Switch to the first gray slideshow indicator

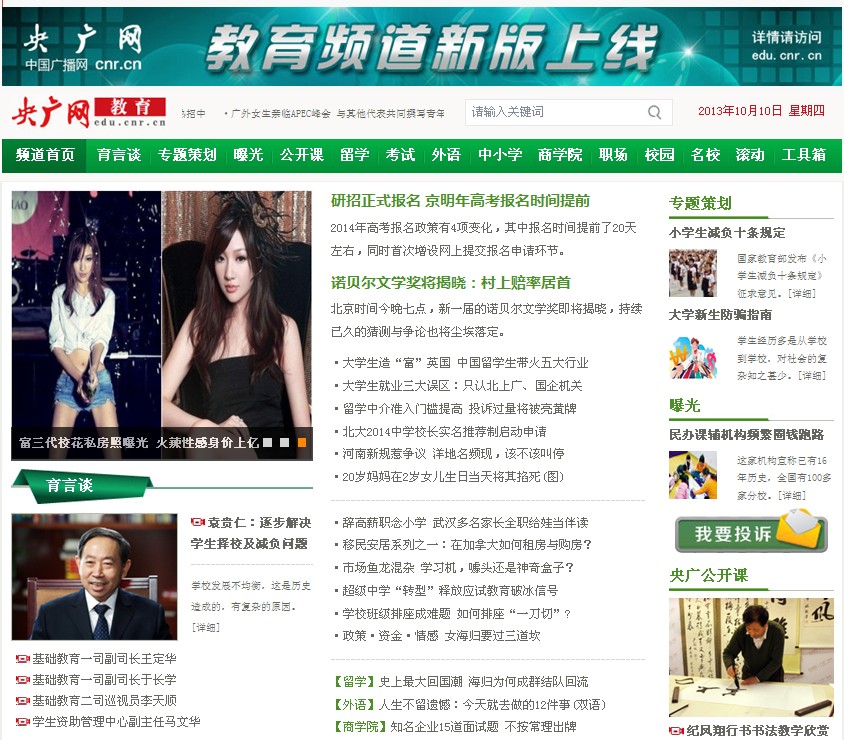pos(267,442)
